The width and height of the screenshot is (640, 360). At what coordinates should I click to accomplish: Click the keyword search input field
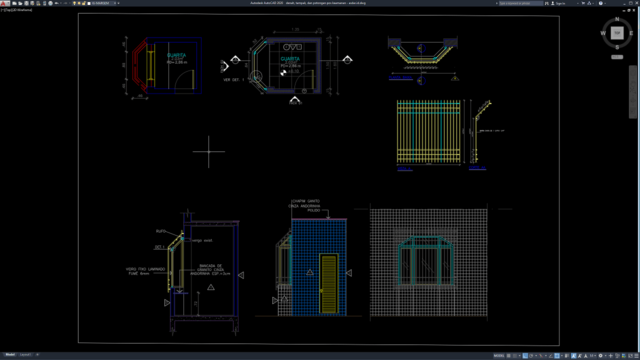click(x=521, y=3)
